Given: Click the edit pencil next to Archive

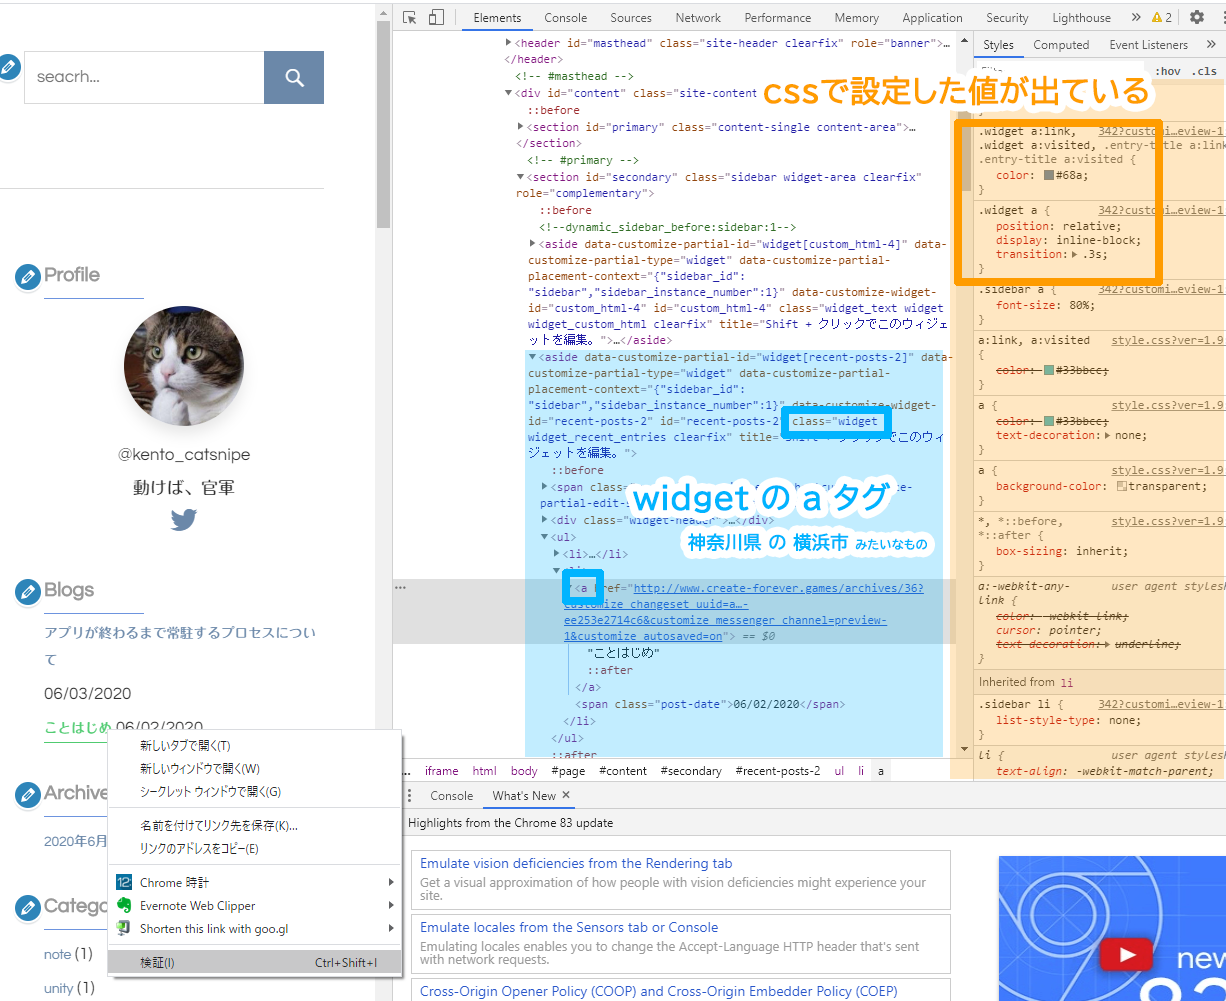Looking at the screenshot, I should [28, 796].
